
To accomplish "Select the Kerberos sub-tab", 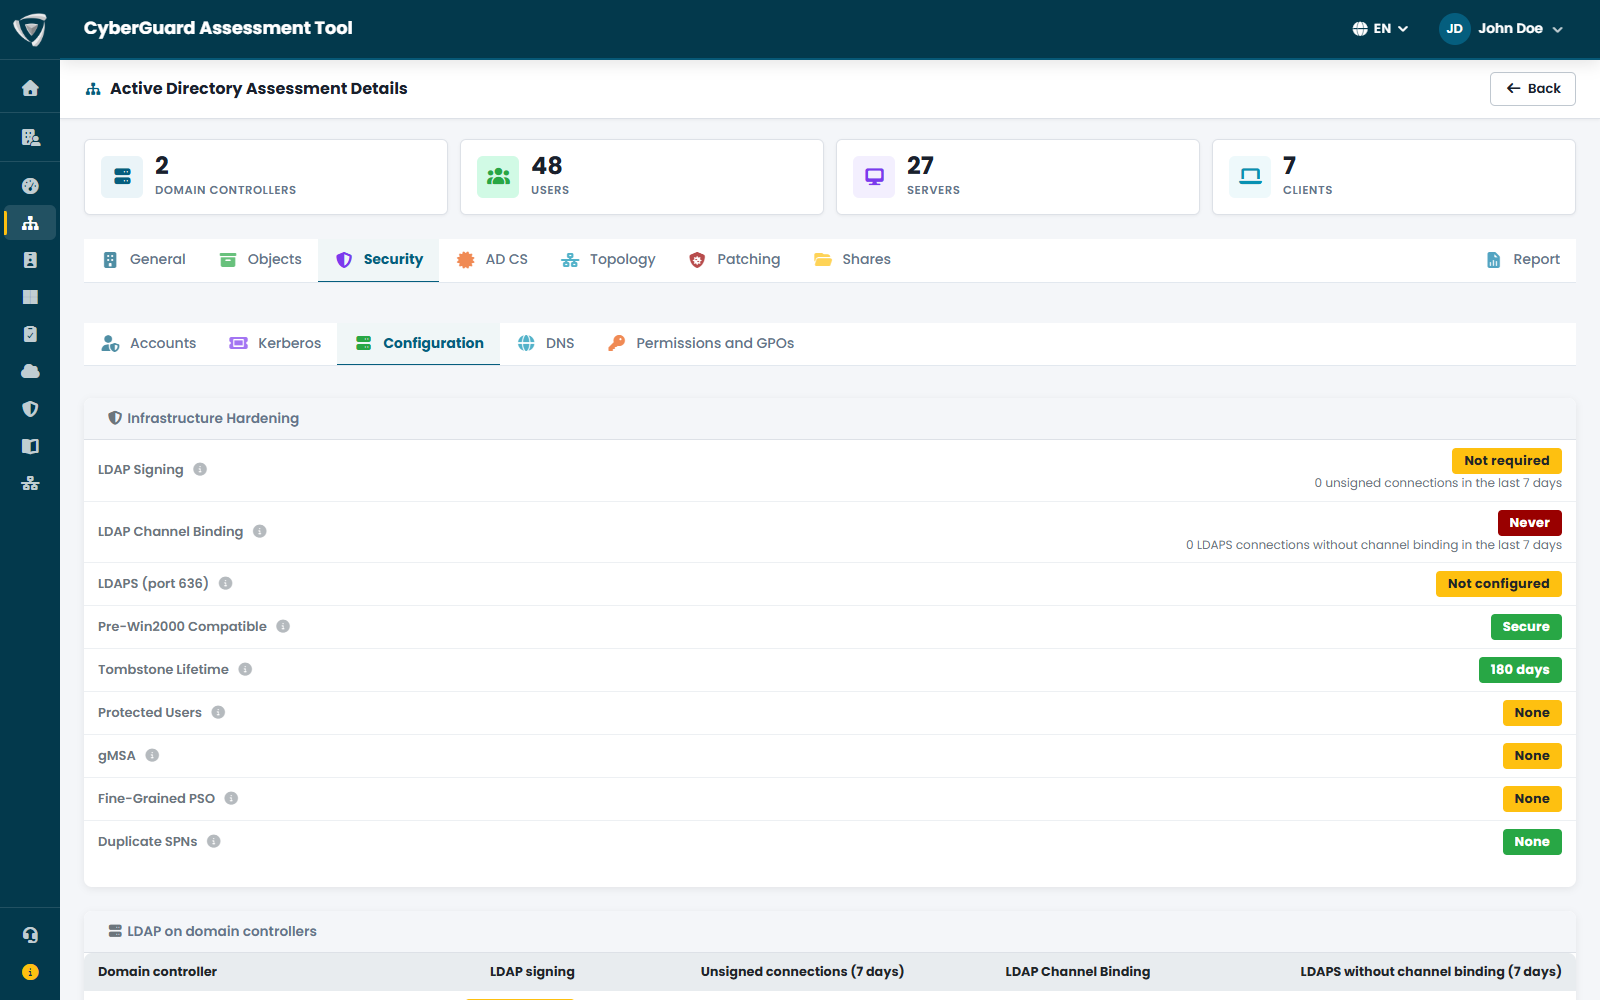I will pyautogui.click(x=275, y=343).
